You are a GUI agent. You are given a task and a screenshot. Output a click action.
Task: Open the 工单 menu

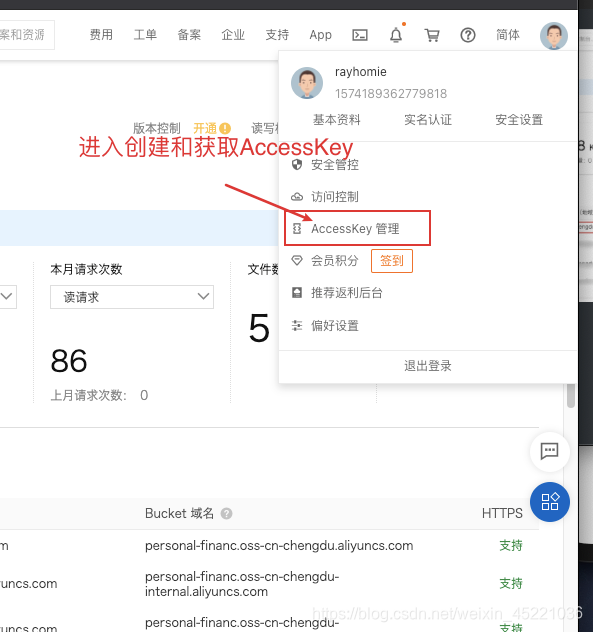145,35
